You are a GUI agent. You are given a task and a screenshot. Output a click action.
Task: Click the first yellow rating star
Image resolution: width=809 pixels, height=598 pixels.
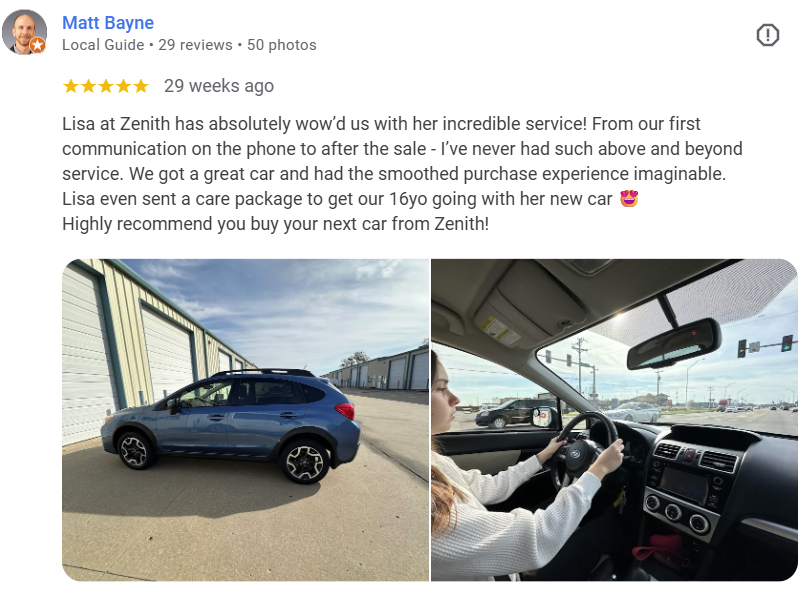point(71,86)
